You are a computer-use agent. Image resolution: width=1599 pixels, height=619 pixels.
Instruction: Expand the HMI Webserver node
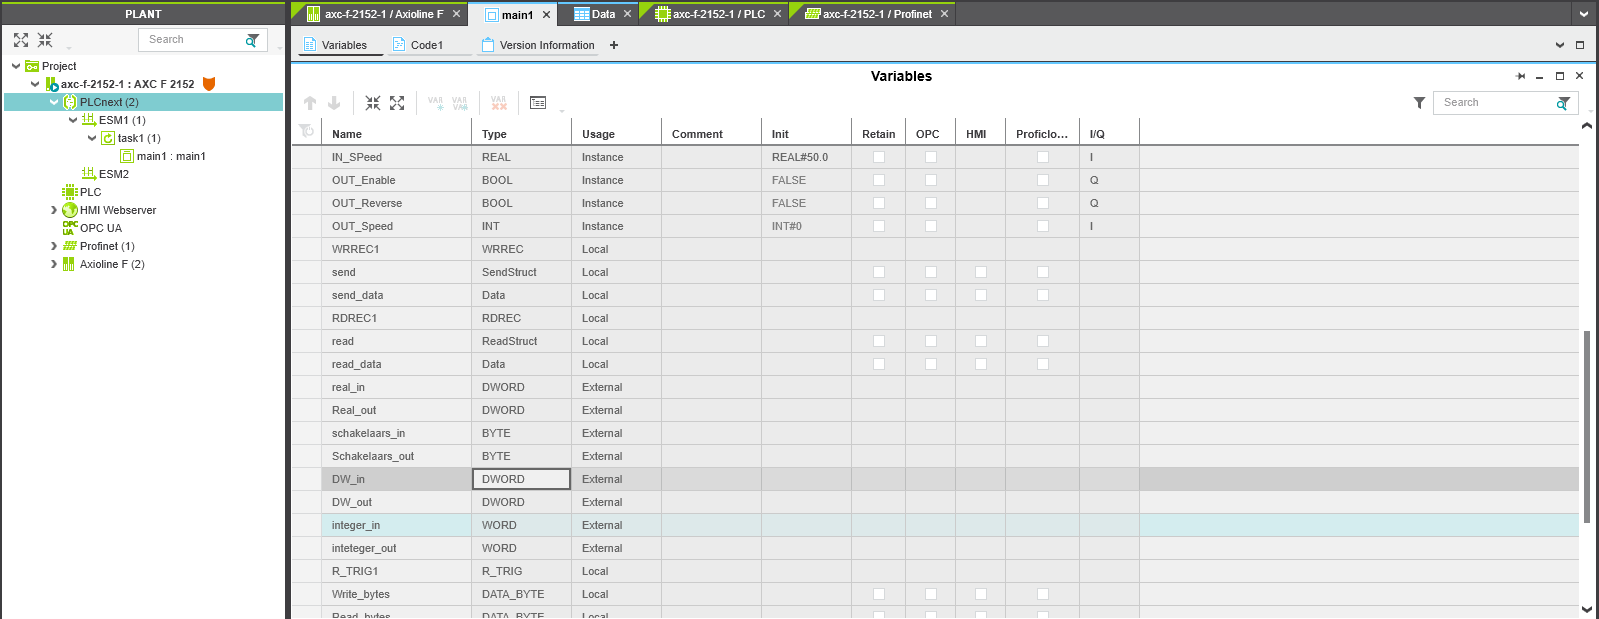pos(54,210)
